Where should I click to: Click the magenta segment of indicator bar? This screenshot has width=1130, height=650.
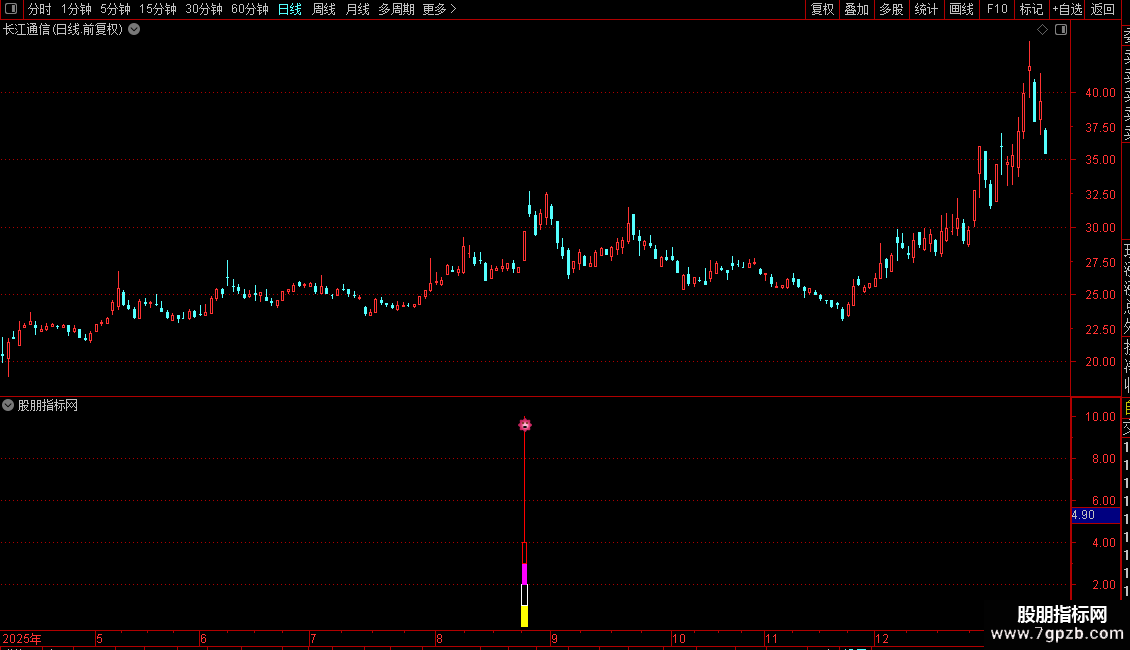click(x=525, y=574)
